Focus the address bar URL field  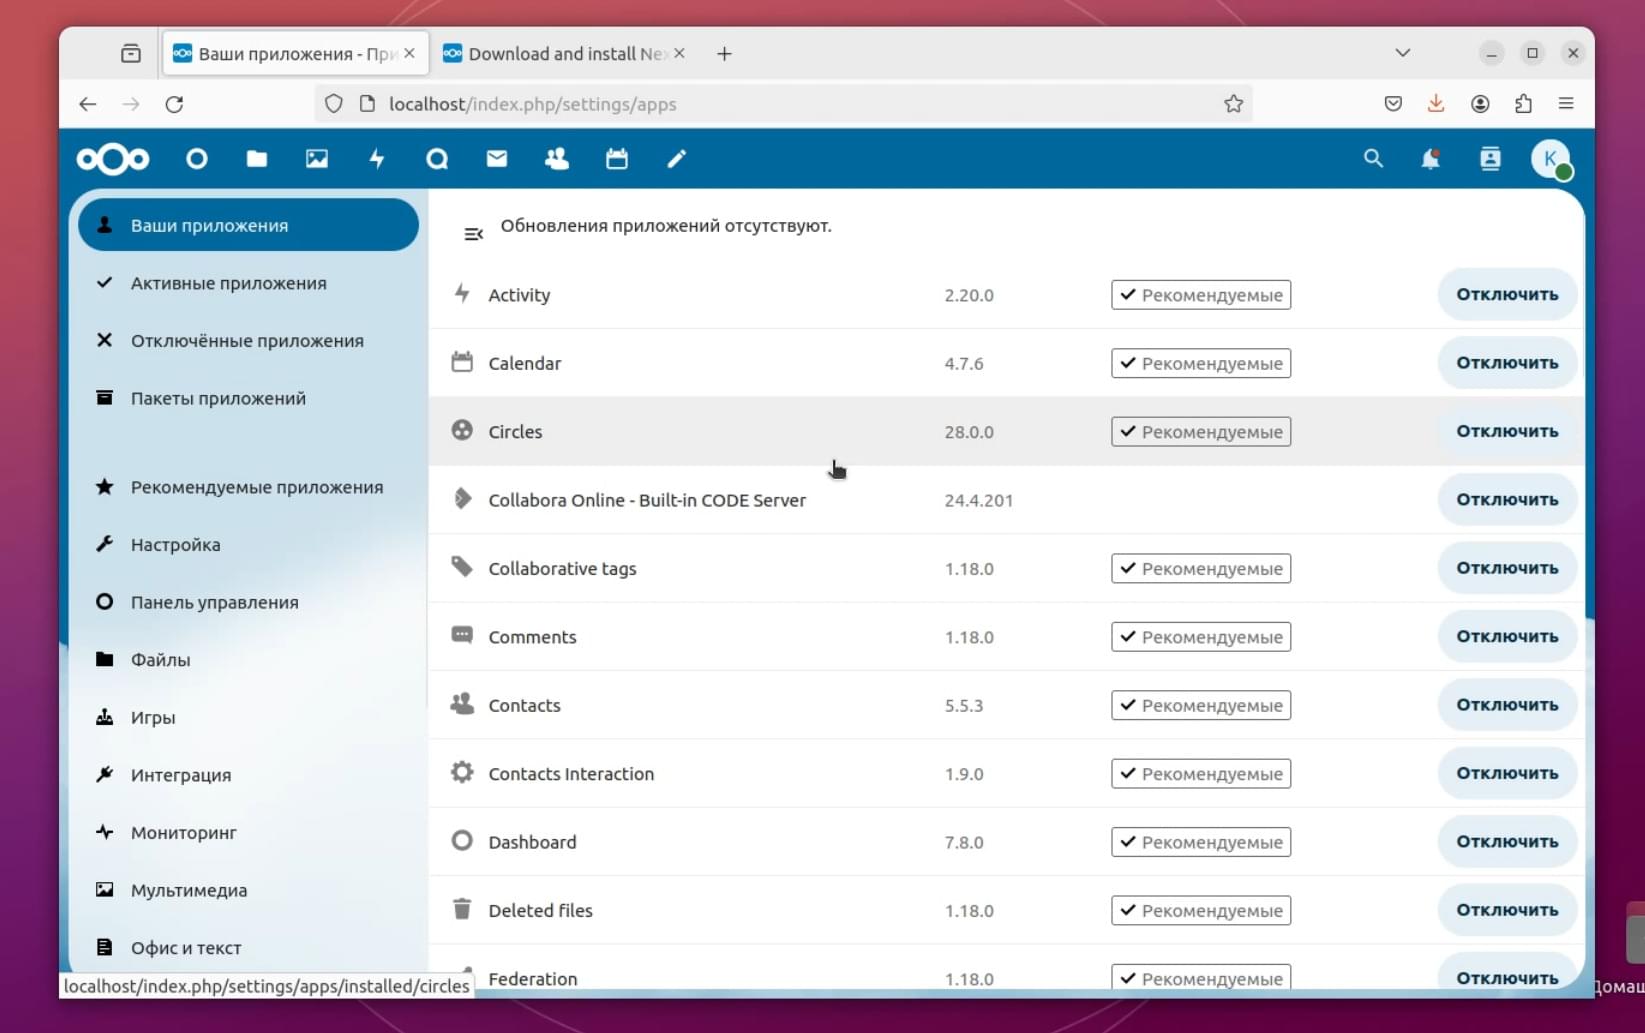tap(785, 104)
